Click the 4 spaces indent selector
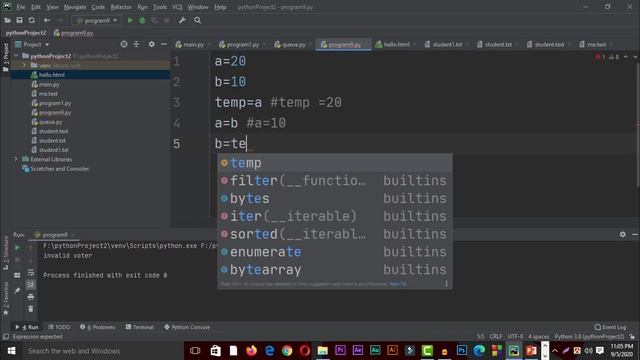 (539, 337)
